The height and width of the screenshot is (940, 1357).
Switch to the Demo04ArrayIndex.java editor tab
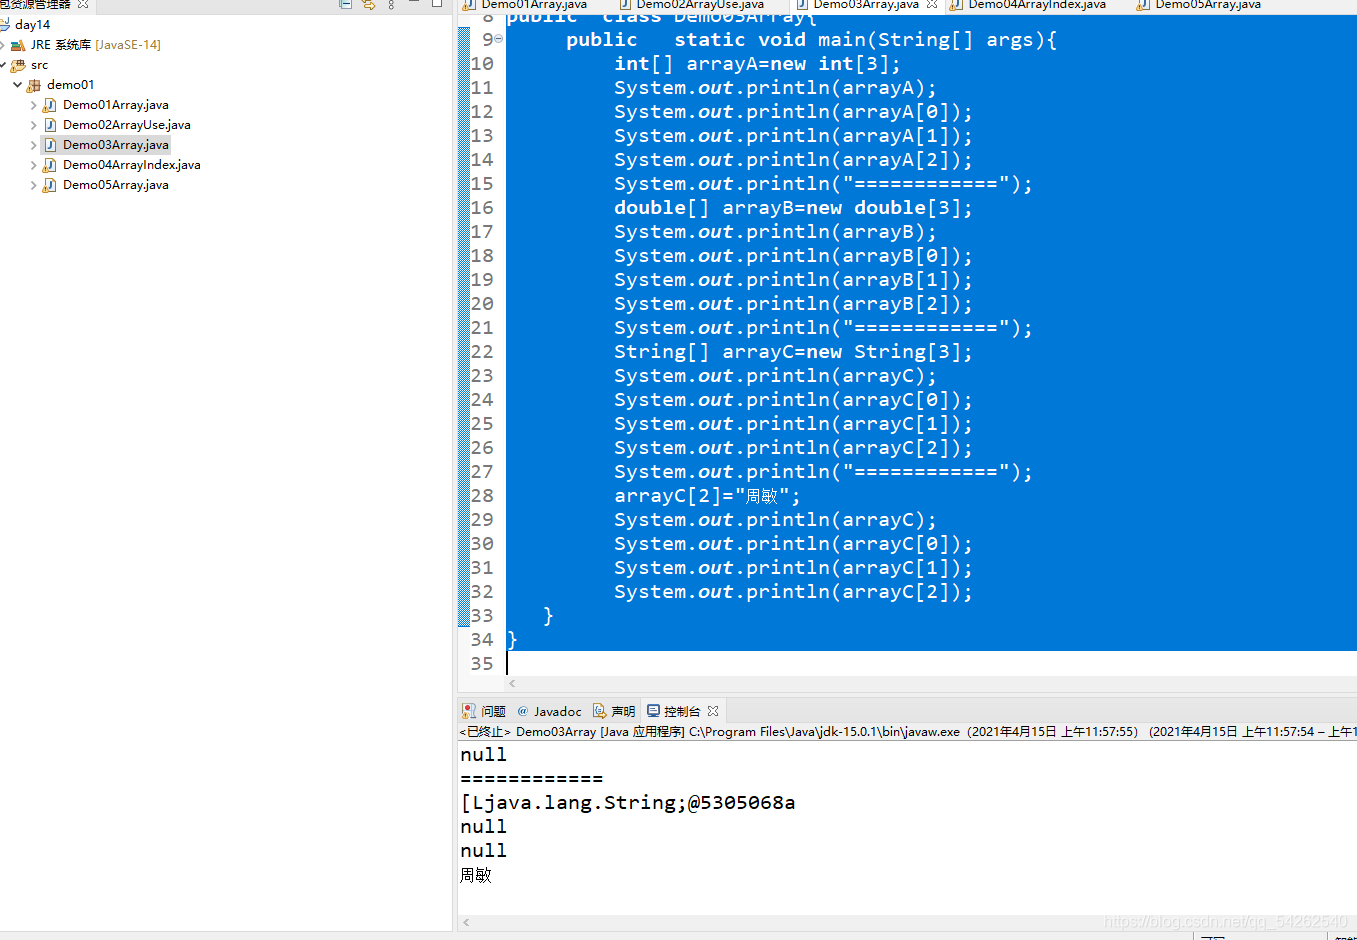tap(1037, 5)
